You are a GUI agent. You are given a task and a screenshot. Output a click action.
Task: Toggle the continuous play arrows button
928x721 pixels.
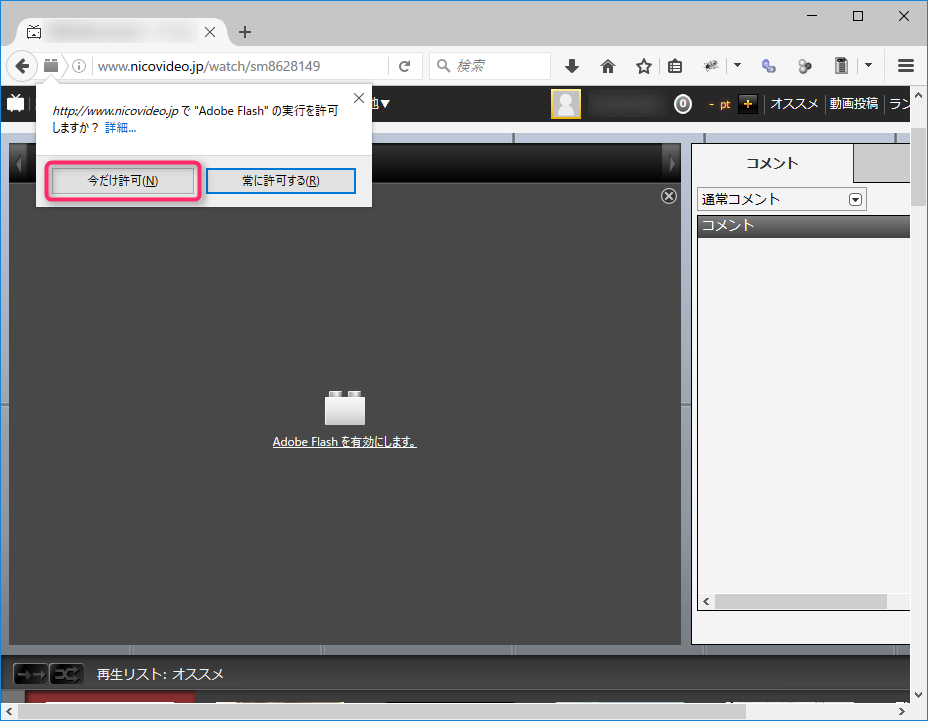coord(31,674)
